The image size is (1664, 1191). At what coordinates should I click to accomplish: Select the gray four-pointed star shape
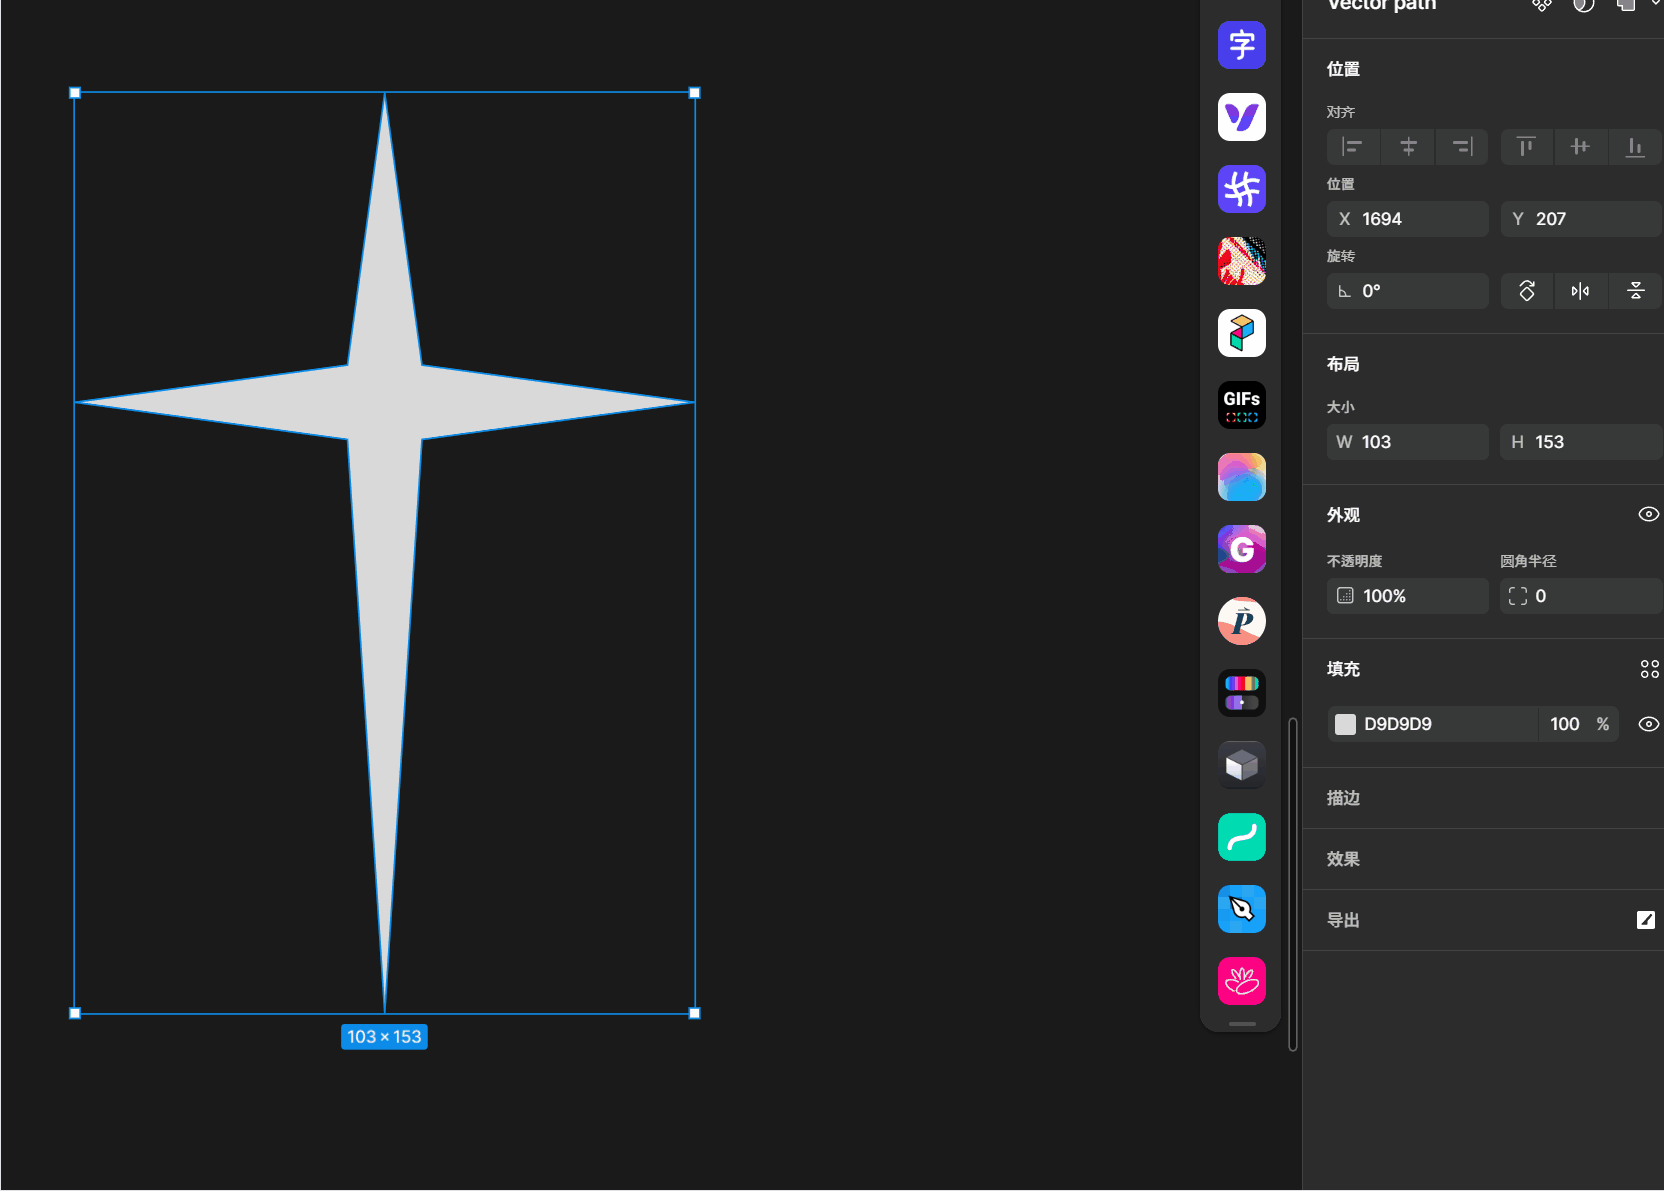coord(385,402)
